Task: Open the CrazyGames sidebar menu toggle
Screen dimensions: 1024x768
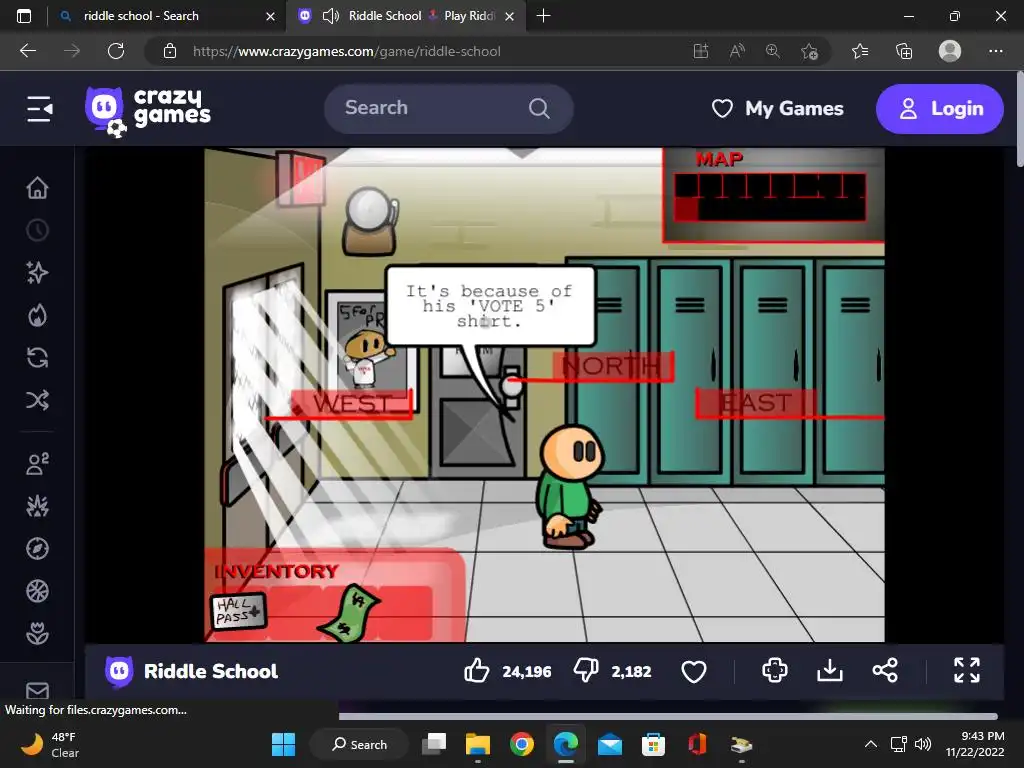Action: tap(39, 108)
